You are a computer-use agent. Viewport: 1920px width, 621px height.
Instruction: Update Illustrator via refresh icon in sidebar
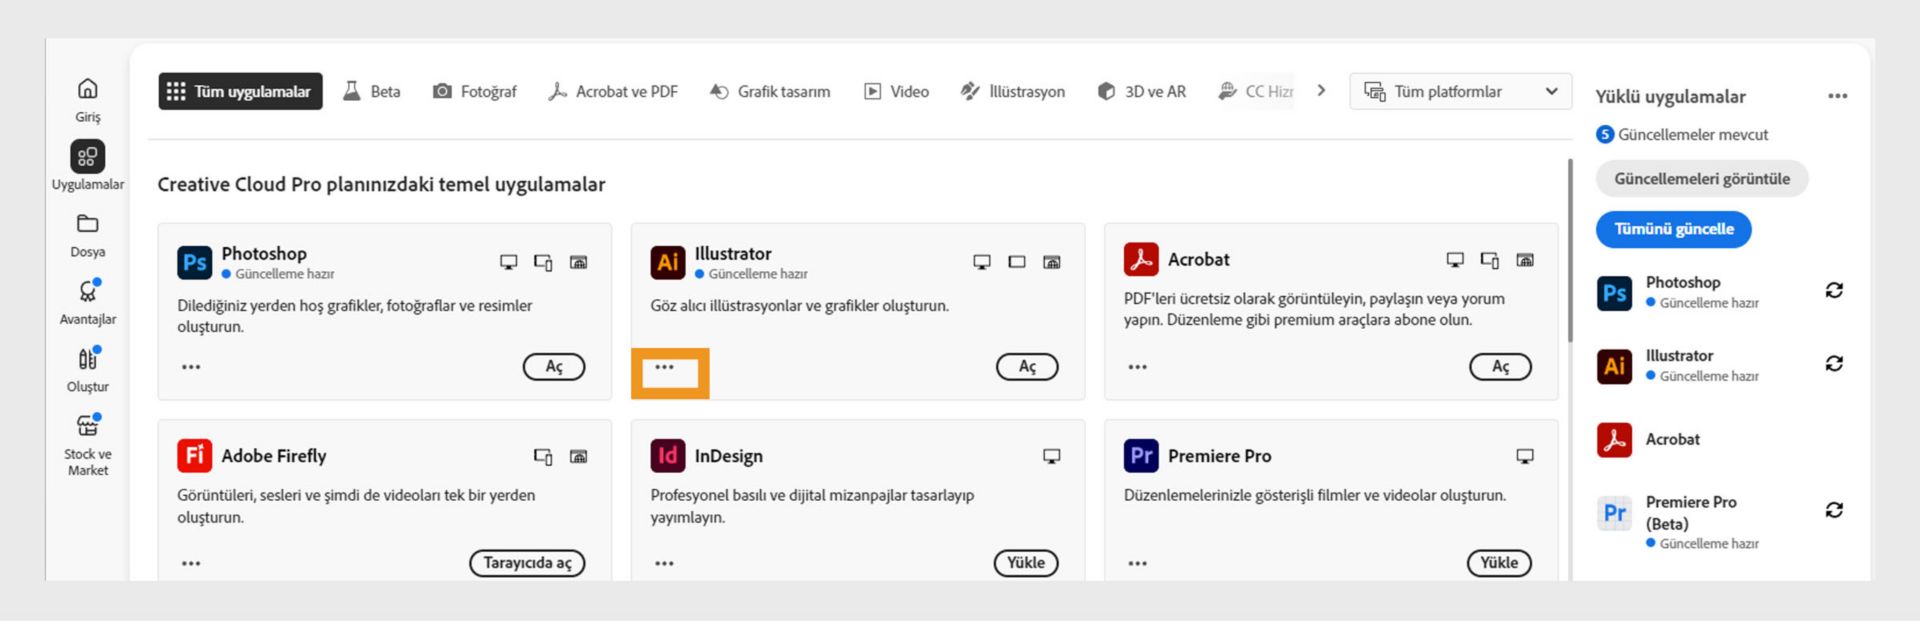pyautogui.click(x=1834, y=363)
